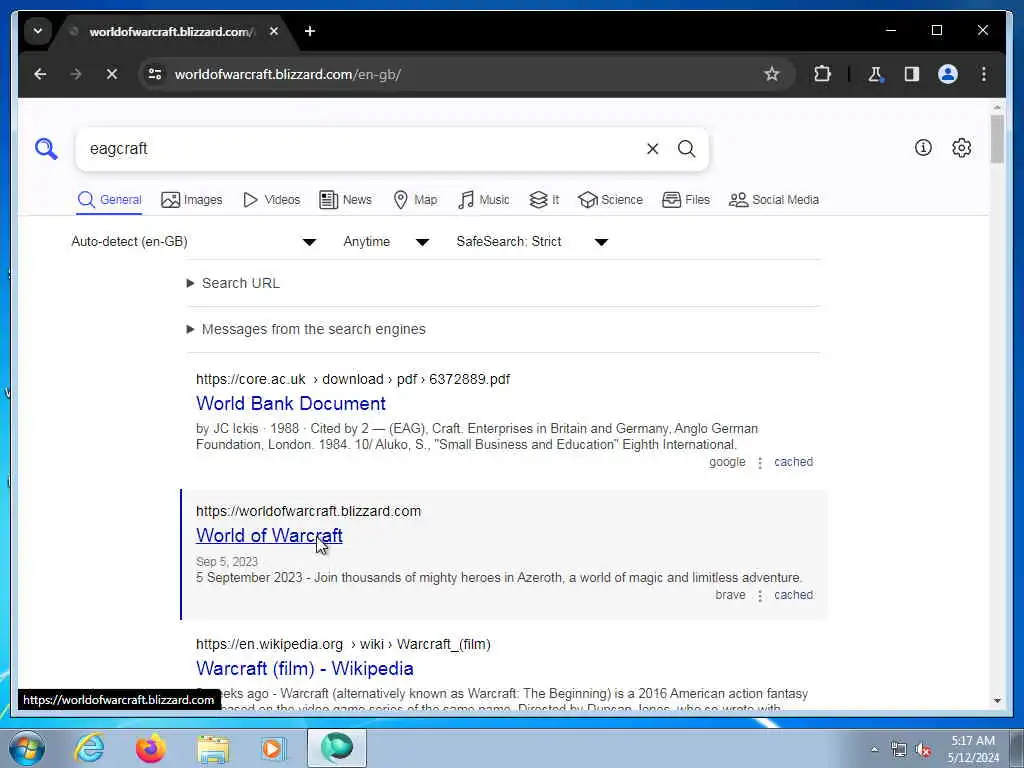The image size is (1024, 768).
Task: Switch to the News search tab
Action: [x=345, y=200]
